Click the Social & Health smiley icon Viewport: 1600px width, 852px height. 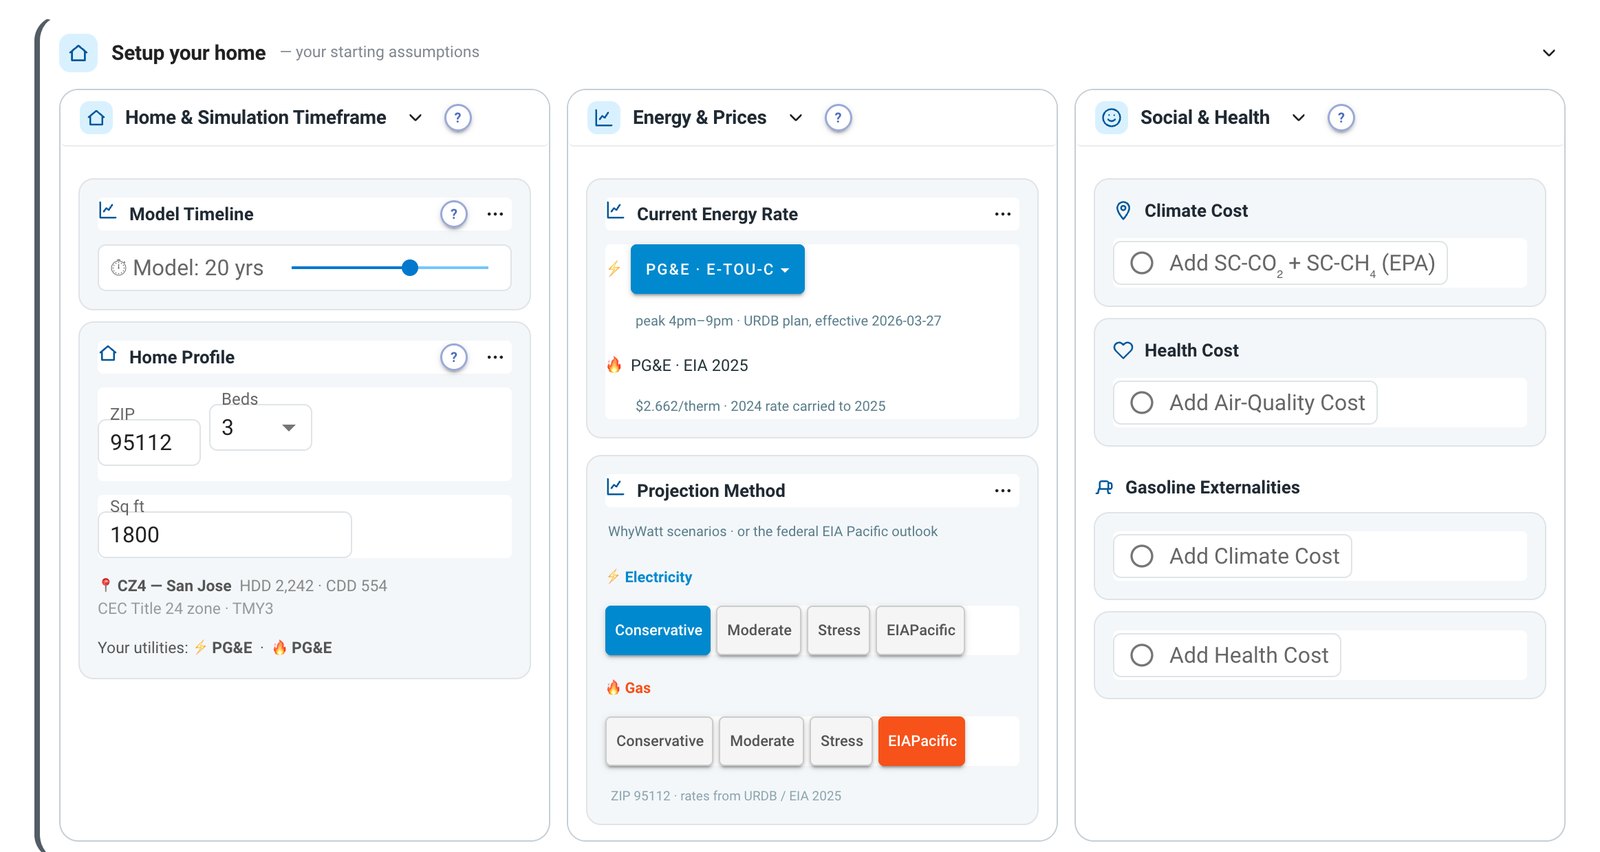coord(1111,118)
